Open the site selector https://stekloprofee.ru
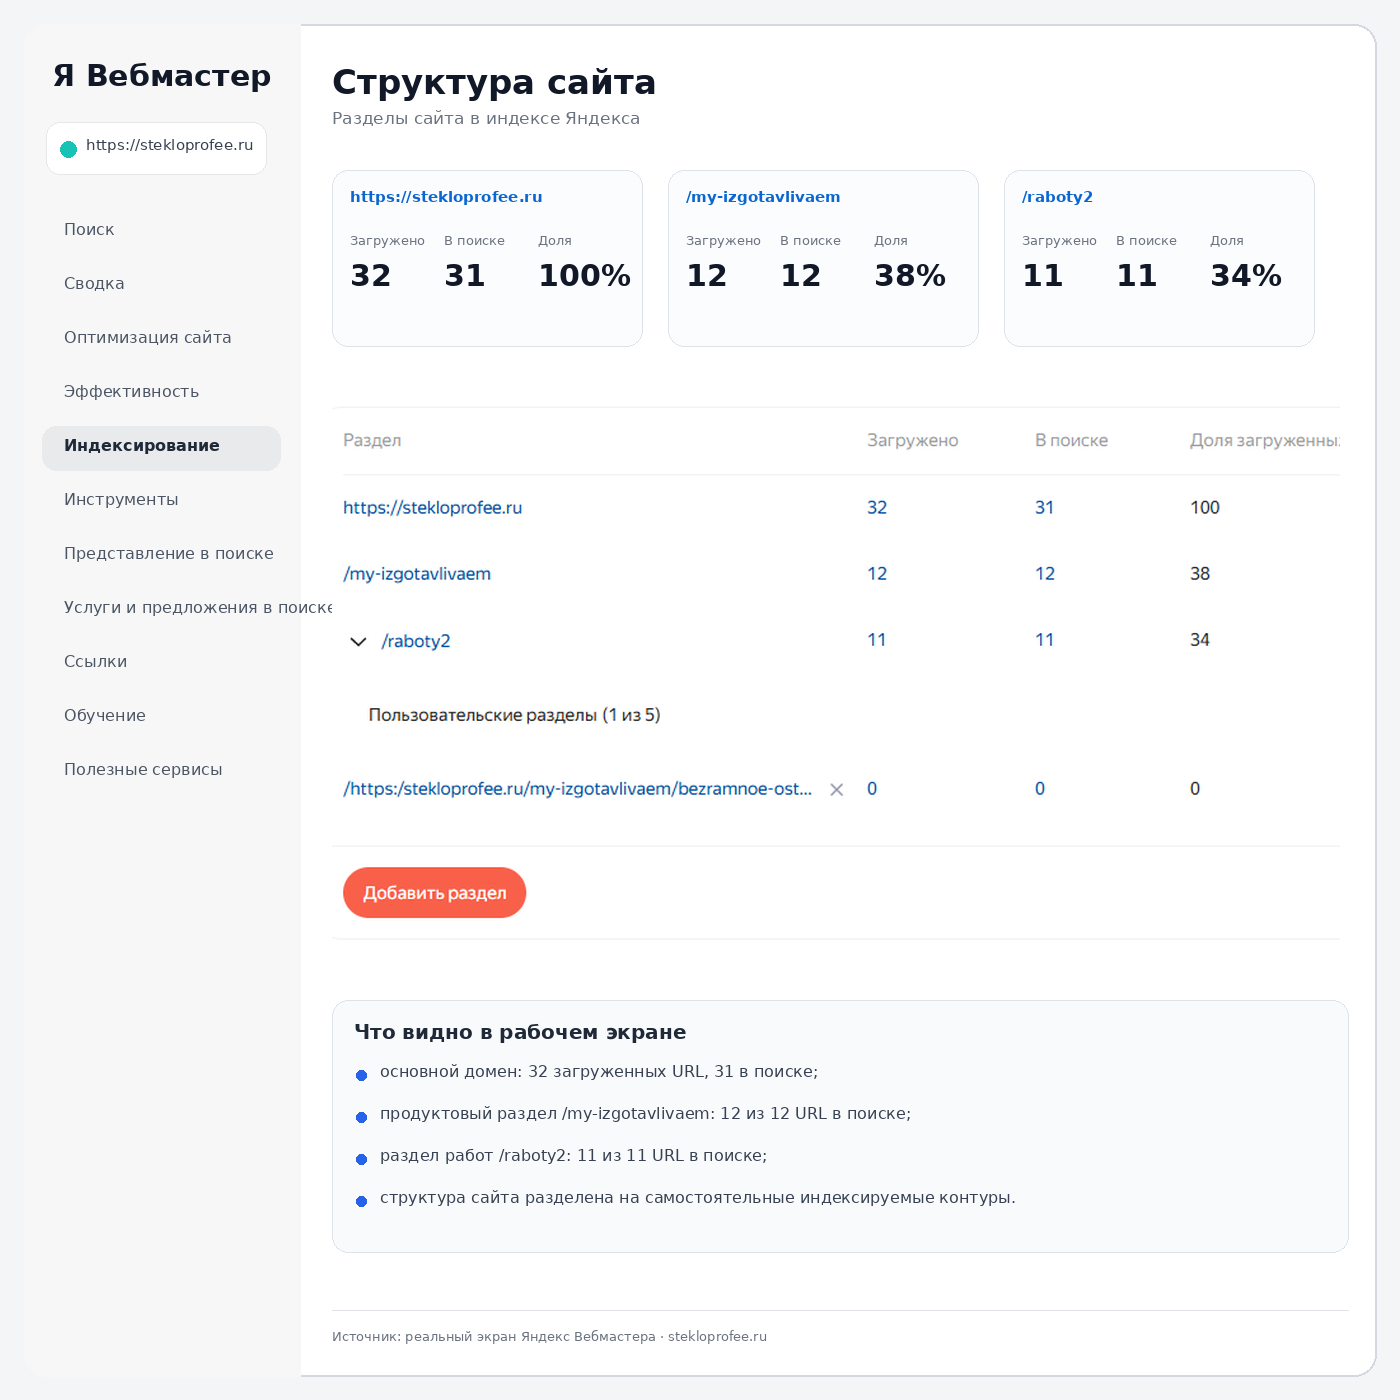1400x1400 pixels. point(156,148)
